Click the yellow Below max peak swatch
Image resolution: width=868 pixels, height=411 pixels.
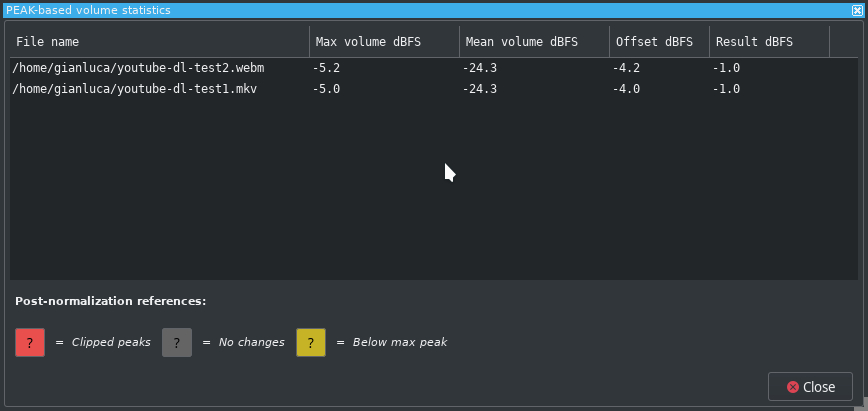coord(311,342)
